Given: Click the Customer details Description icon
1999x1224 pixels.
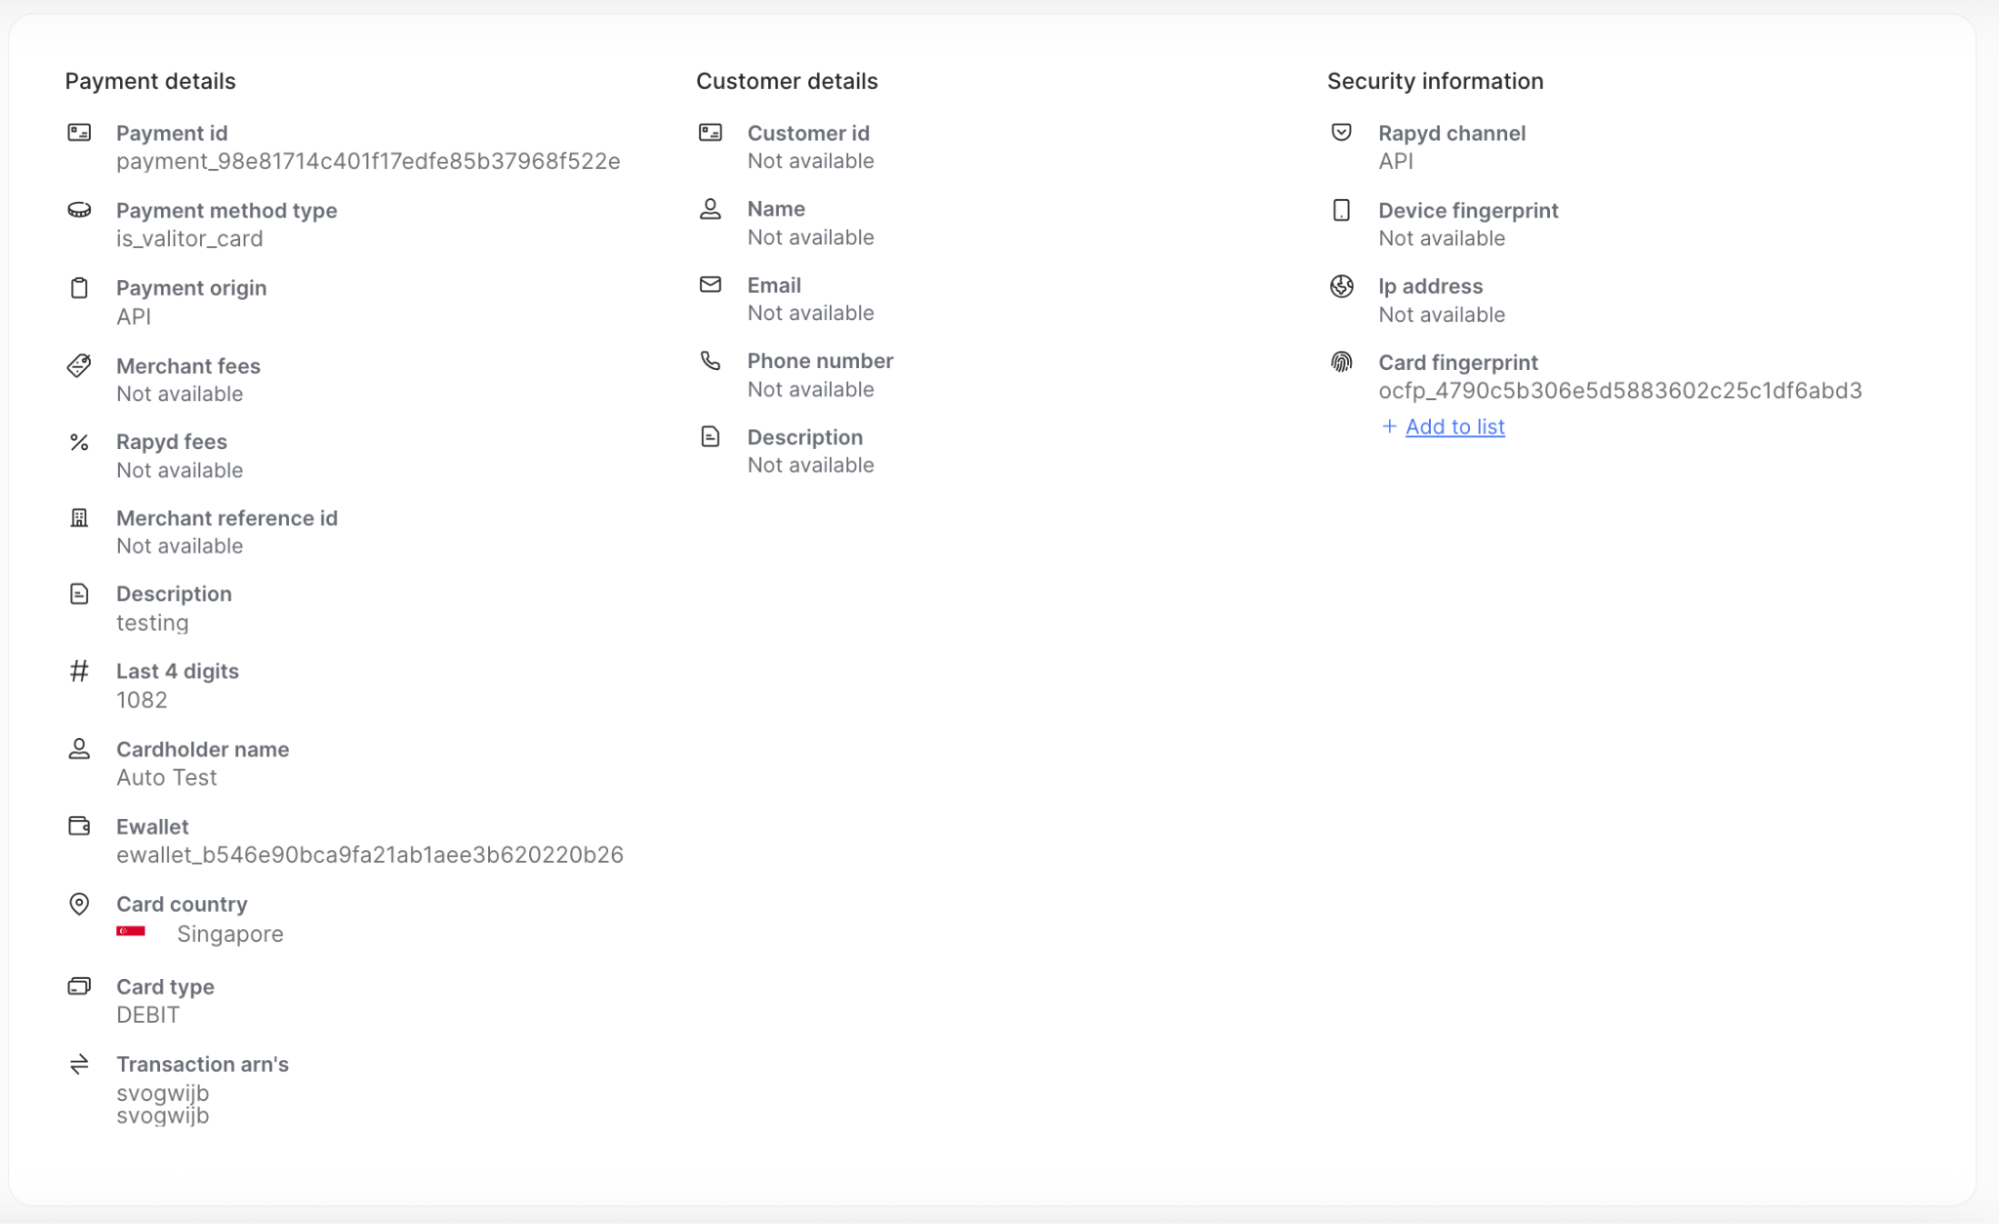Looking at the screenshot, I should (x=710, y=437).
